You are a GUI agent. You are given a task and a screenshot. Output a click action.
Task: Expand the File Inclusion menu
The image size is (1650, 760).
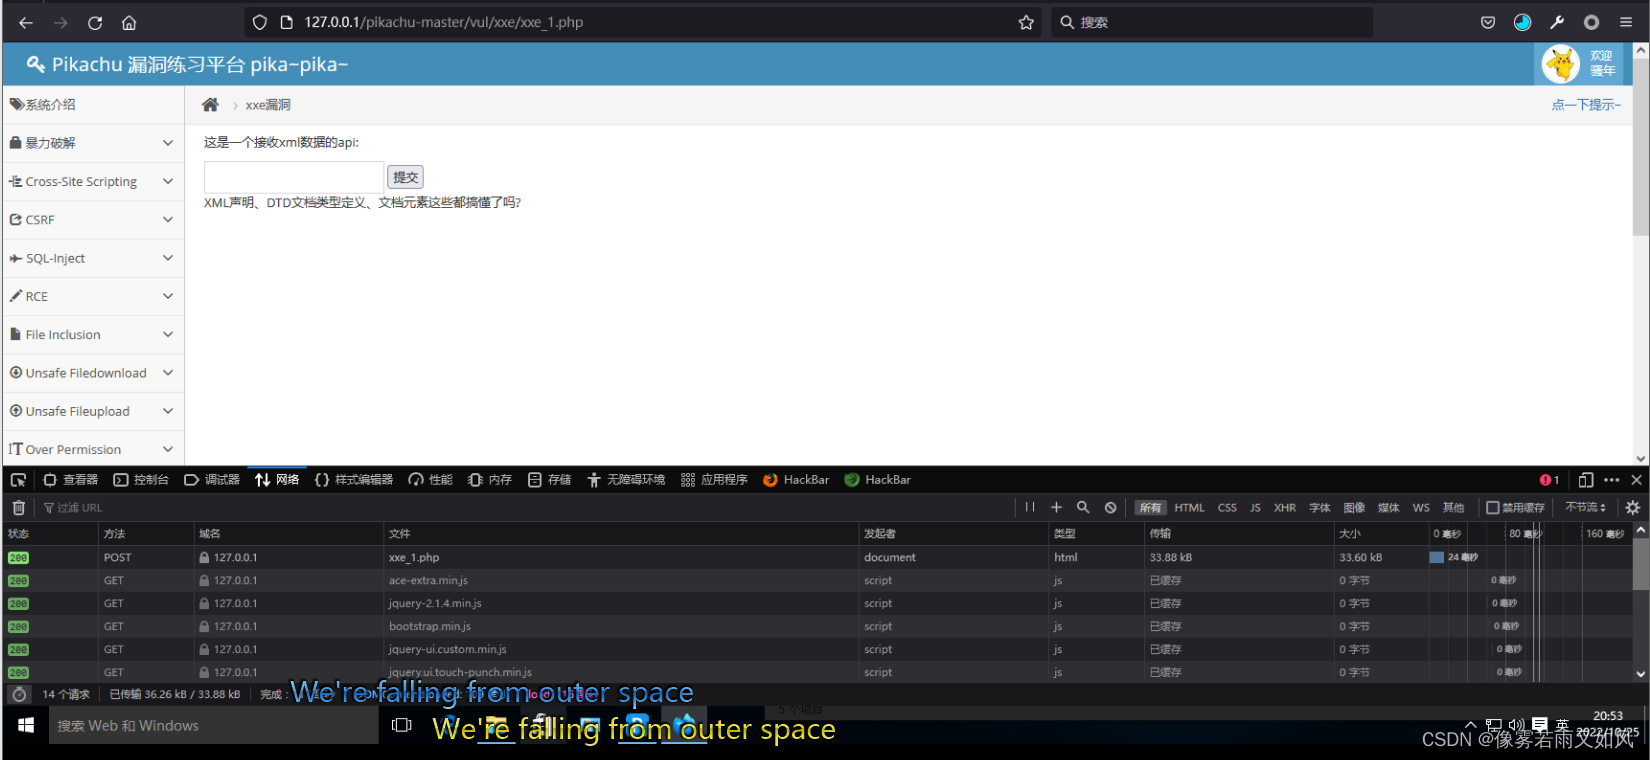(x=93, y=335)
